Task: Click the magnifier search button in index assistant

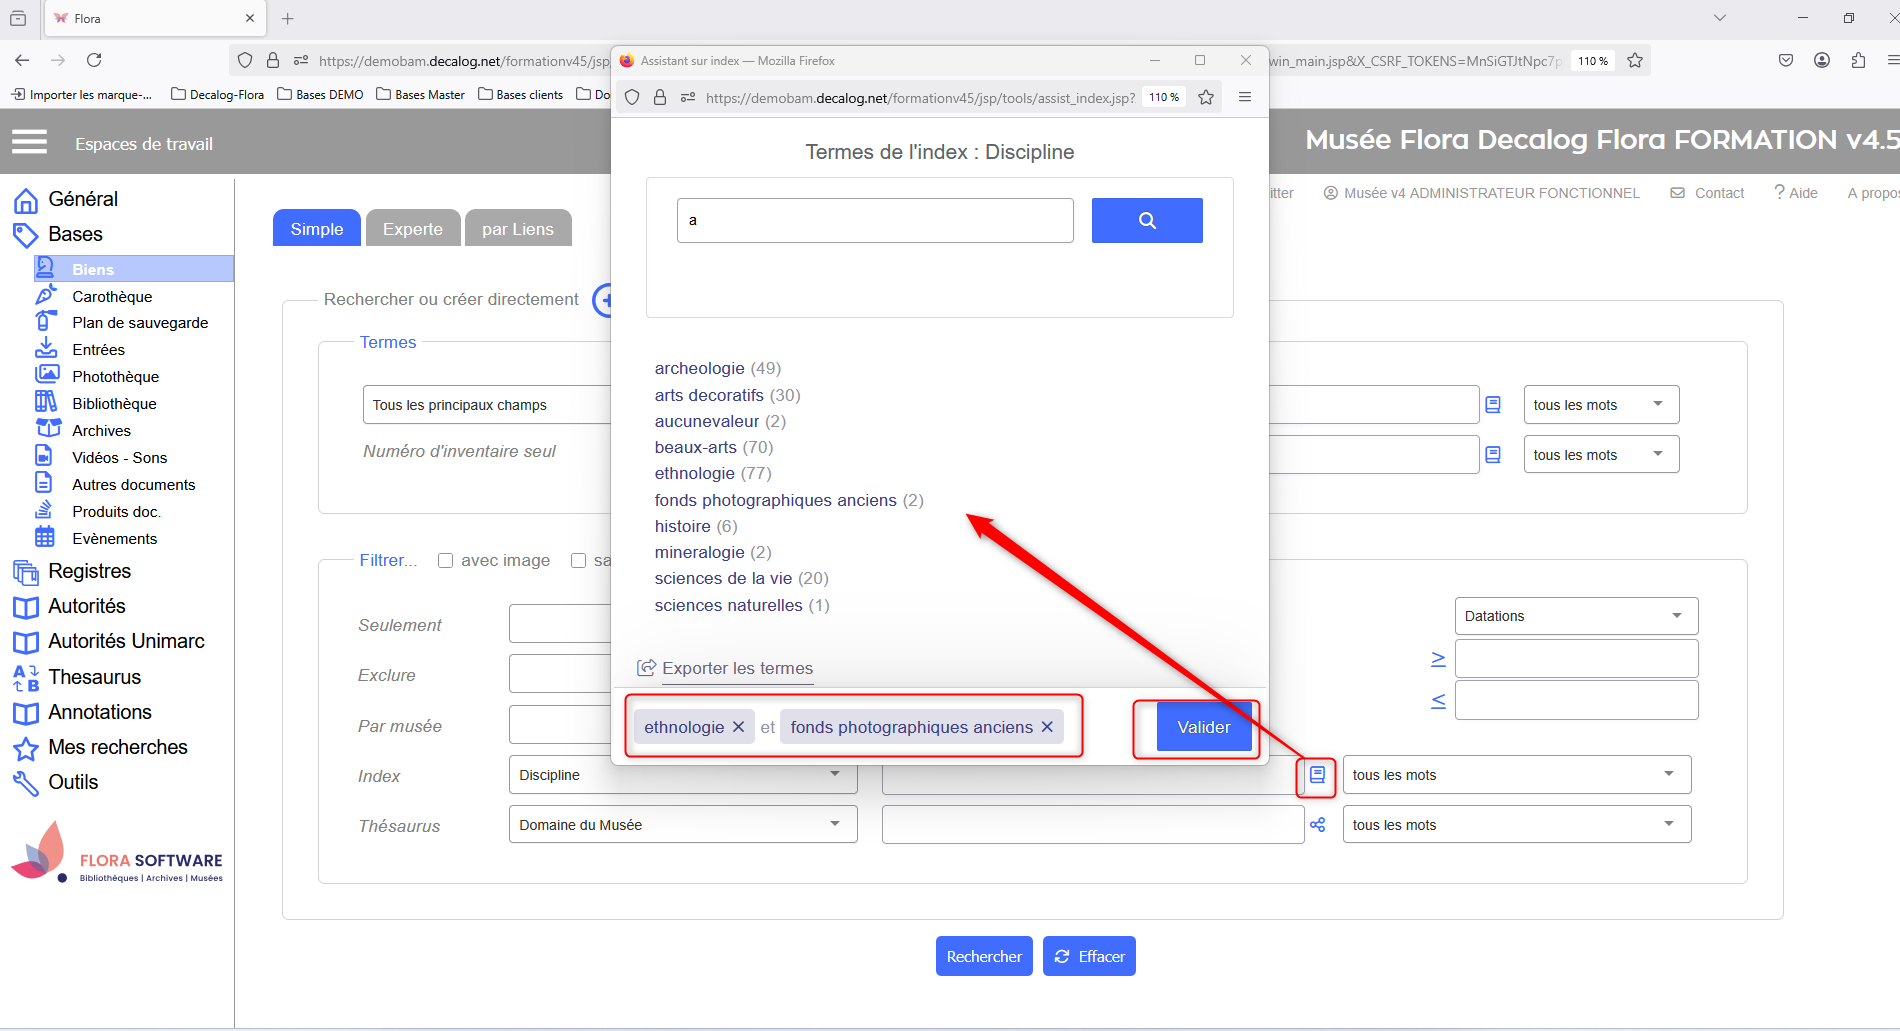Action: (x=1146, y=220)
